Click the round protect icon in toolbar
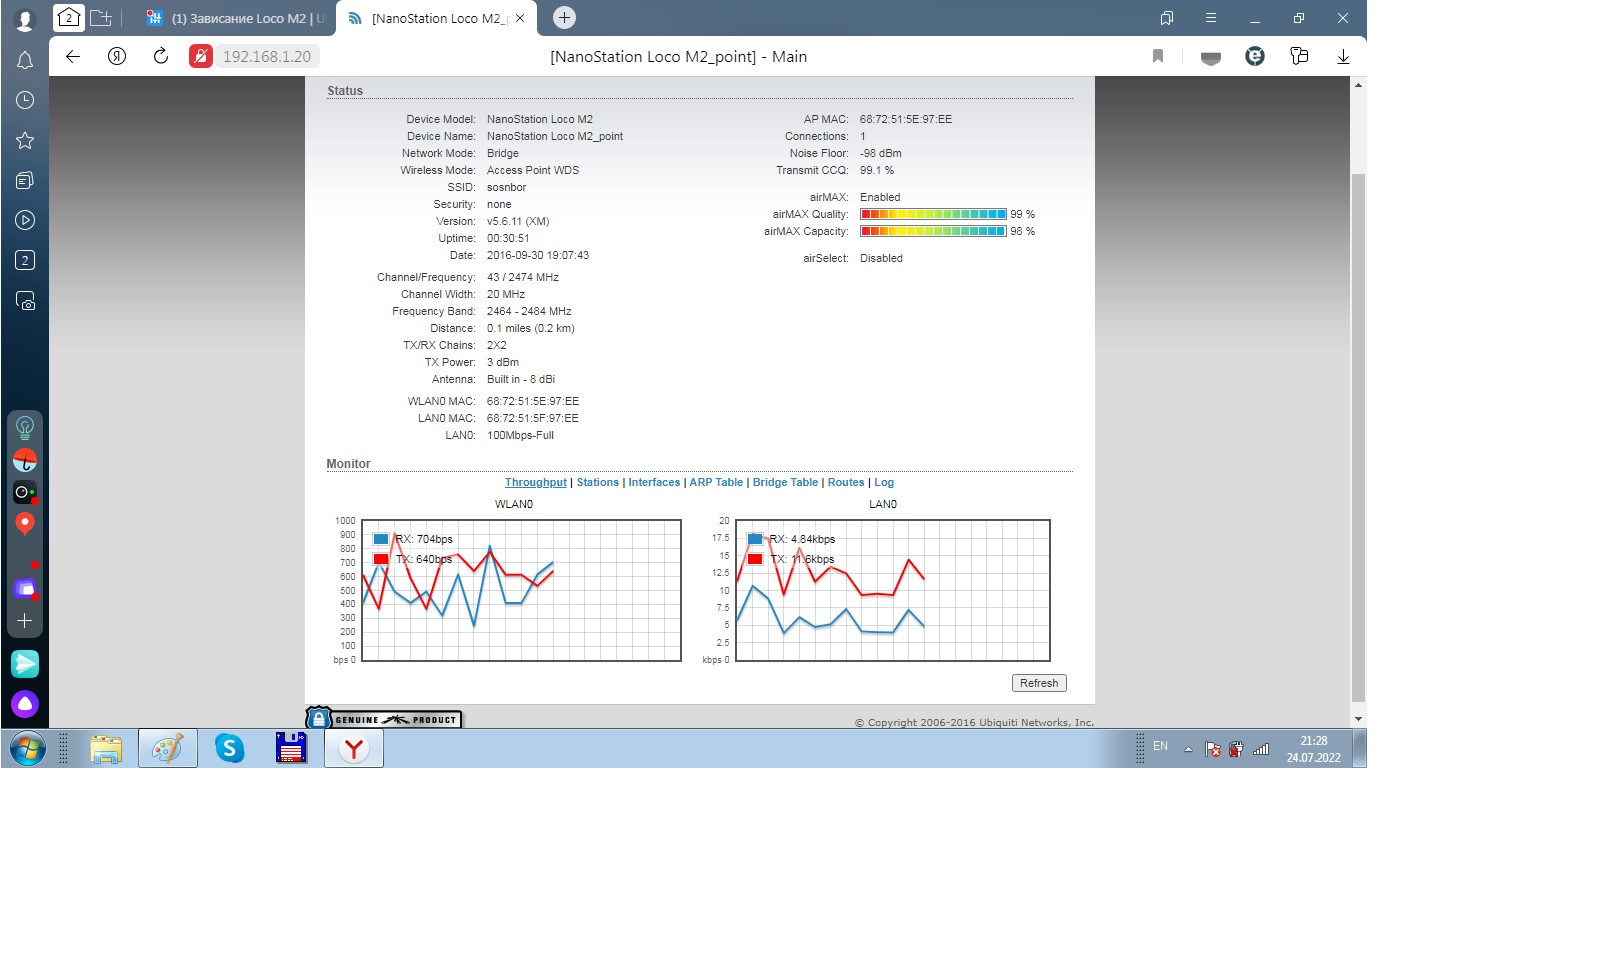The image size is (1616, 974). point(1255,56)
